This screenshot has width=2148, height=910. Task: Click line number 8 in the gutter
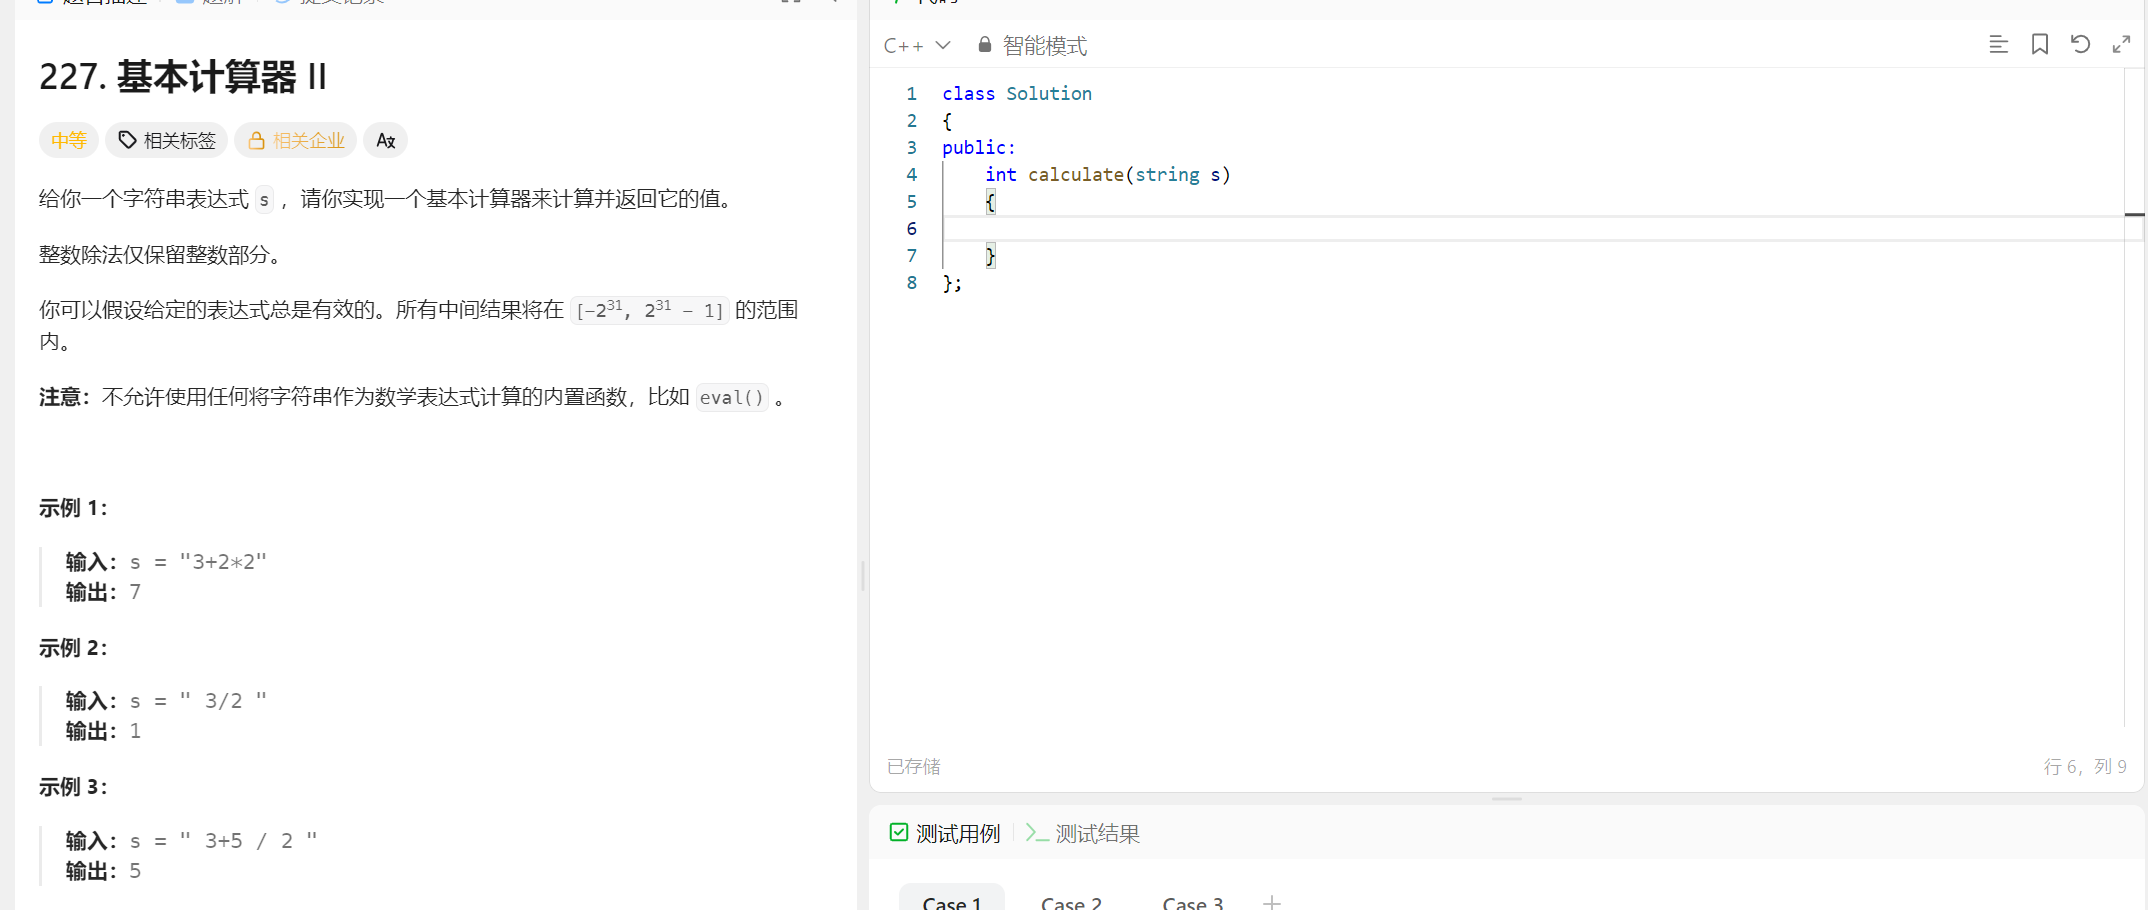pyautogui.click(x=912, y=283)
